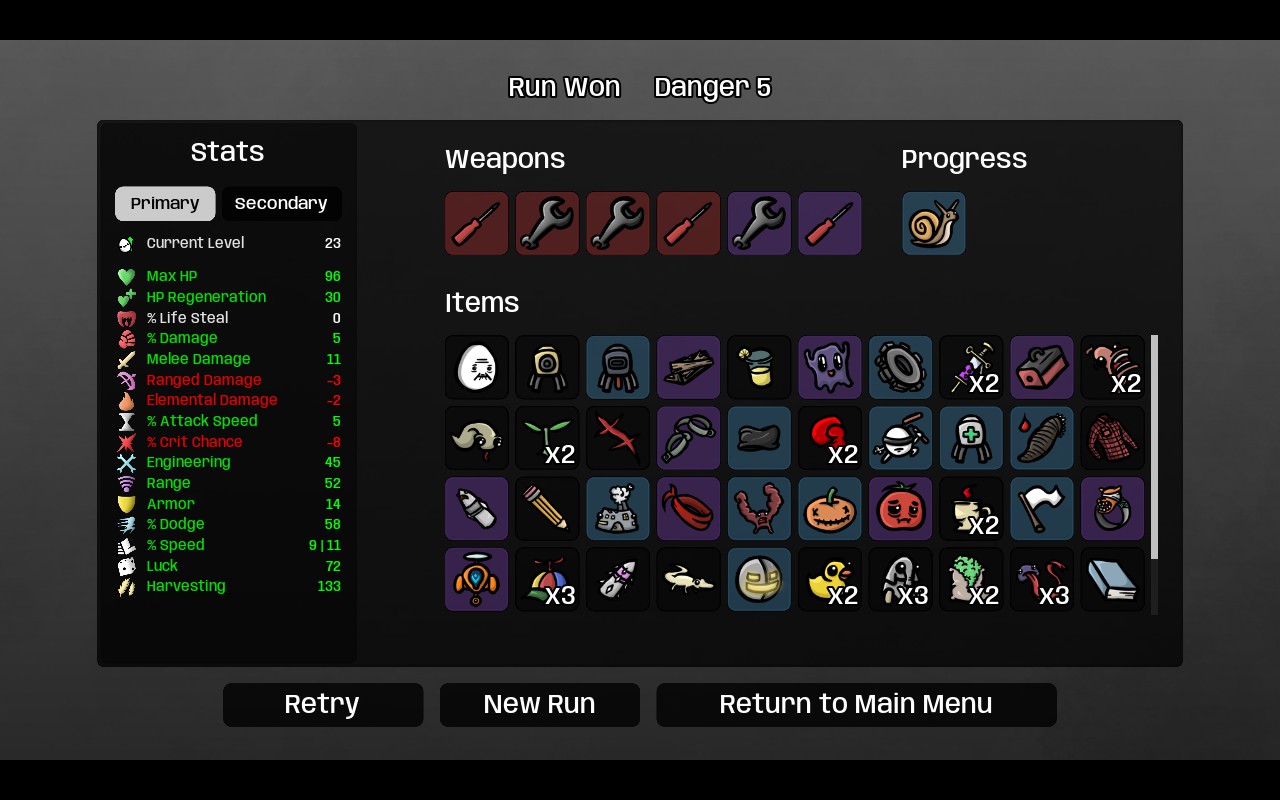This screenshot has width=1280, height=800.
Task: Select the propeller beanie hat item
Action: pos(547,580)
